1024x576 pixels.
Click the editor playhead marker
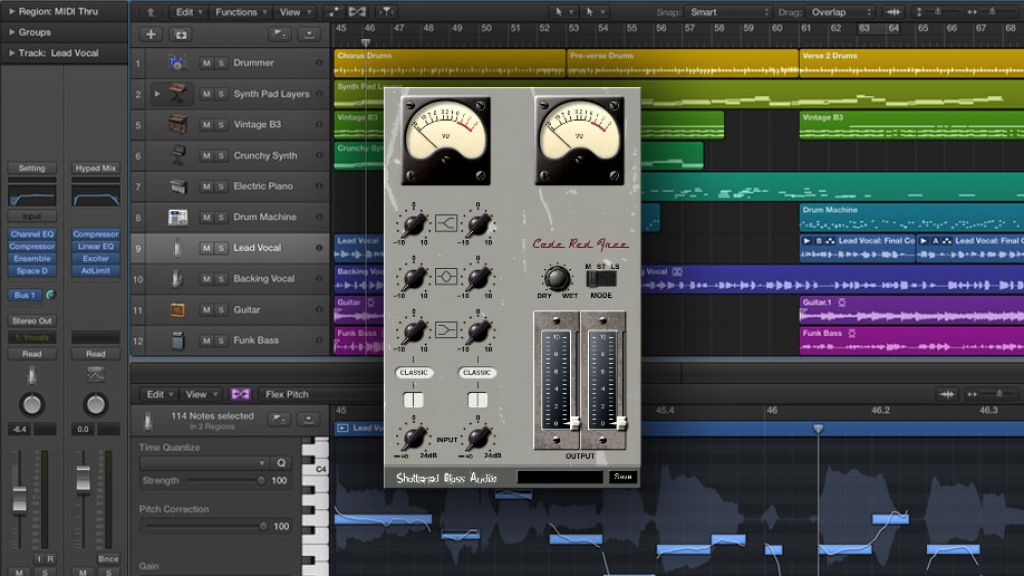[818, 428]
